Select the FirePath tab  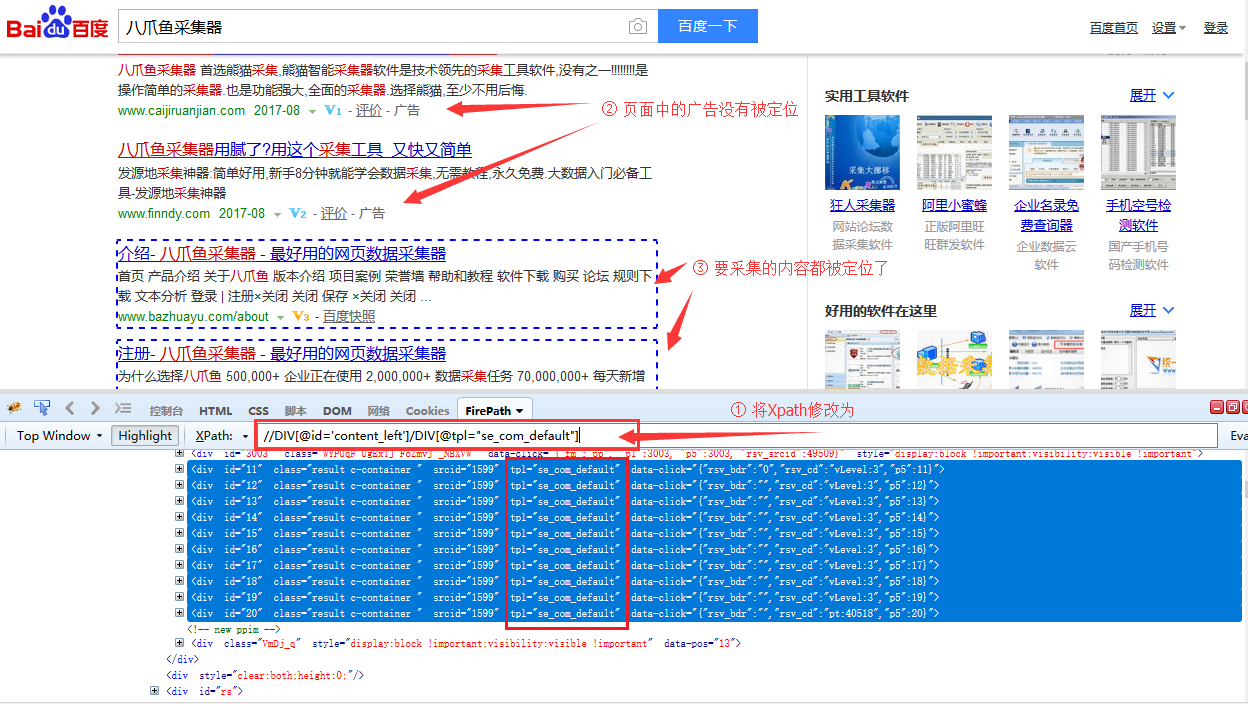coord(495,410)
